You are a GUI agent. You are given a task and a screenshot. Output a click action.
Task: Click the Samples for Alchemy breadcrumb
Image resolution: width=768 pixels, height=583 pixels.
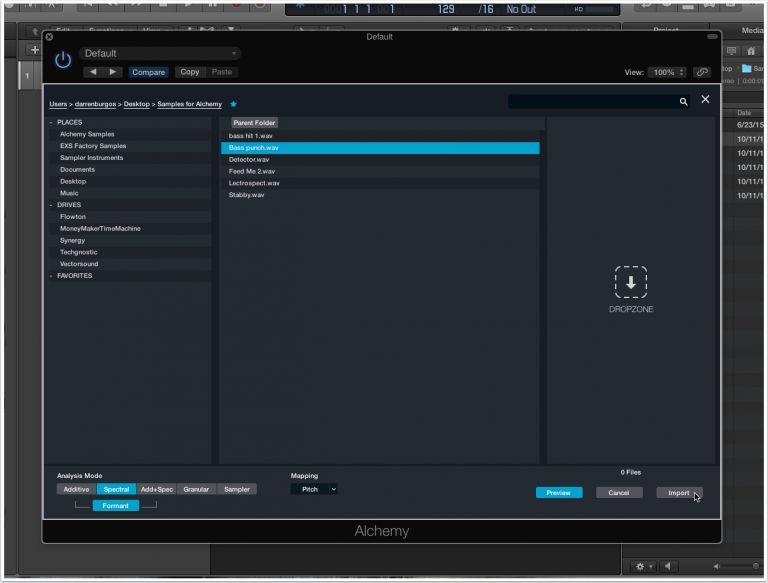[189, 104]
